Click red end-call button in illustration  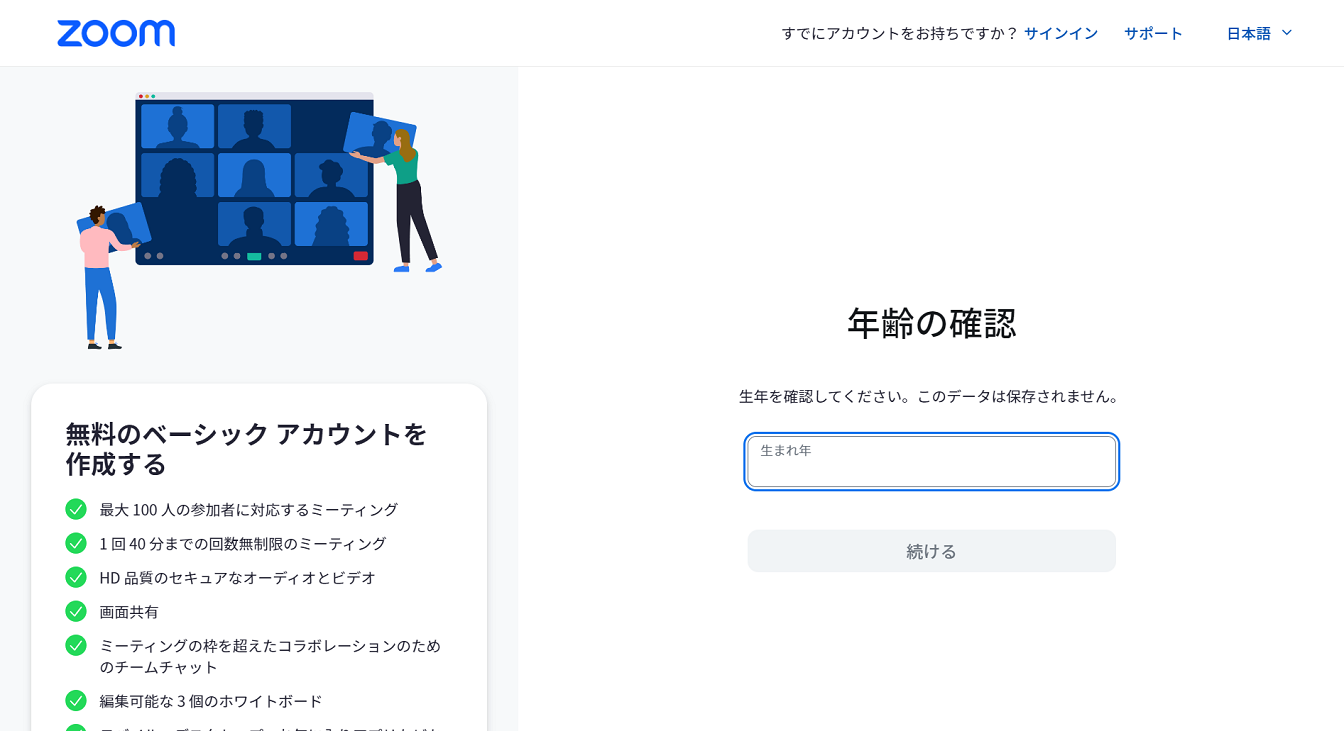(360, 256)
